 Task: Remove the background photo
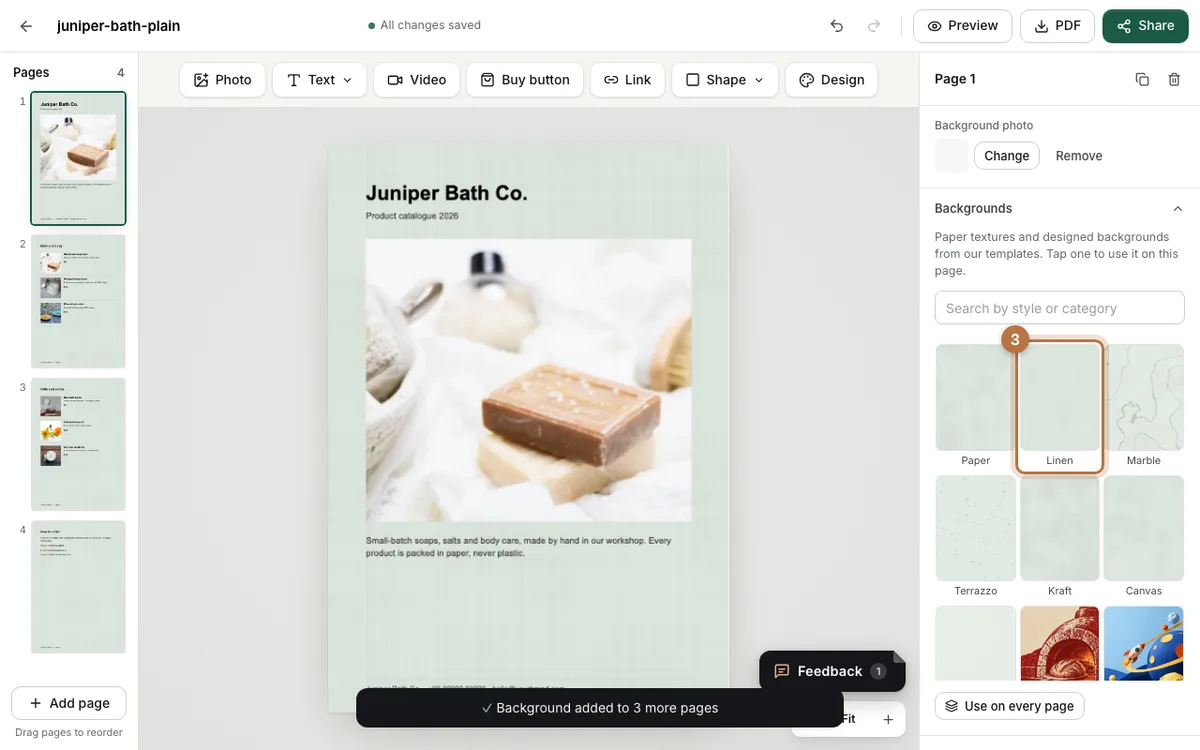click(x=1079, y=156)
